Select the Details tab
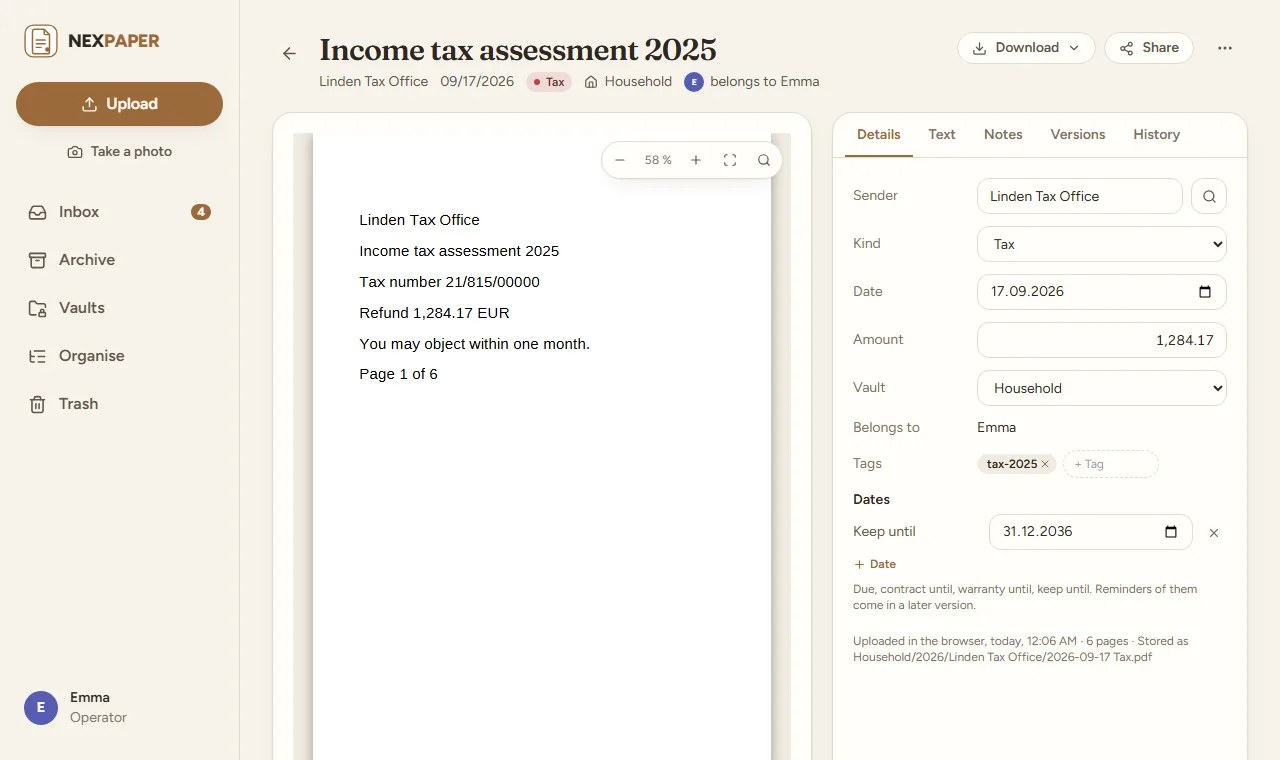 [x=879, y=134]
